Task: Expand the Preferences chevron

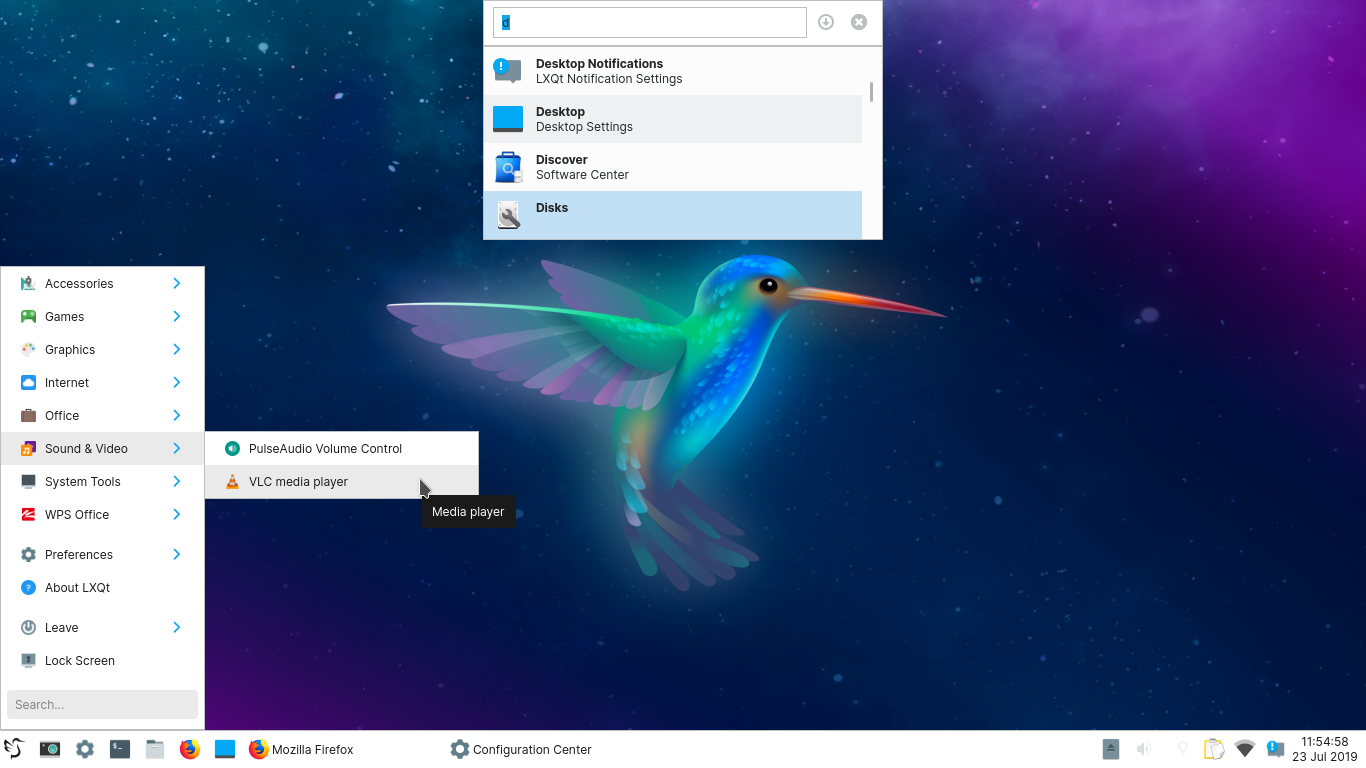Action: [176, 554]
